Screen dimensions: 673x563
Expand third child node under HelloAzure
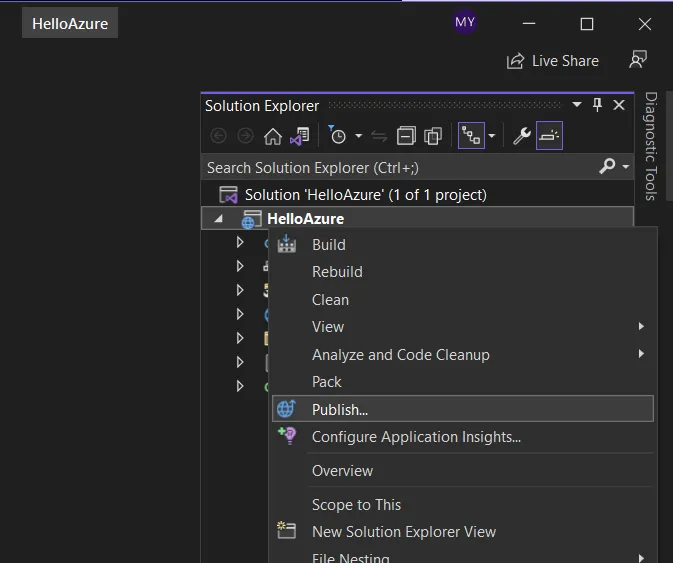pyautogui.click(x=240, y=290)
